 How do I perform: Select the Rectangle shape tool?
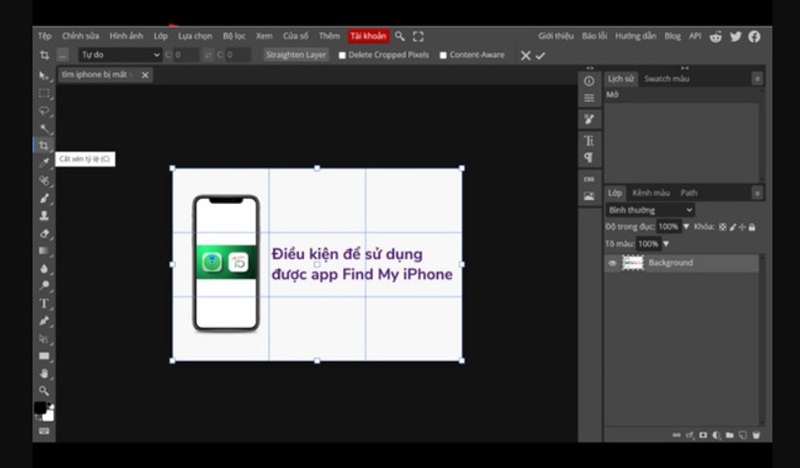point(44,356)
